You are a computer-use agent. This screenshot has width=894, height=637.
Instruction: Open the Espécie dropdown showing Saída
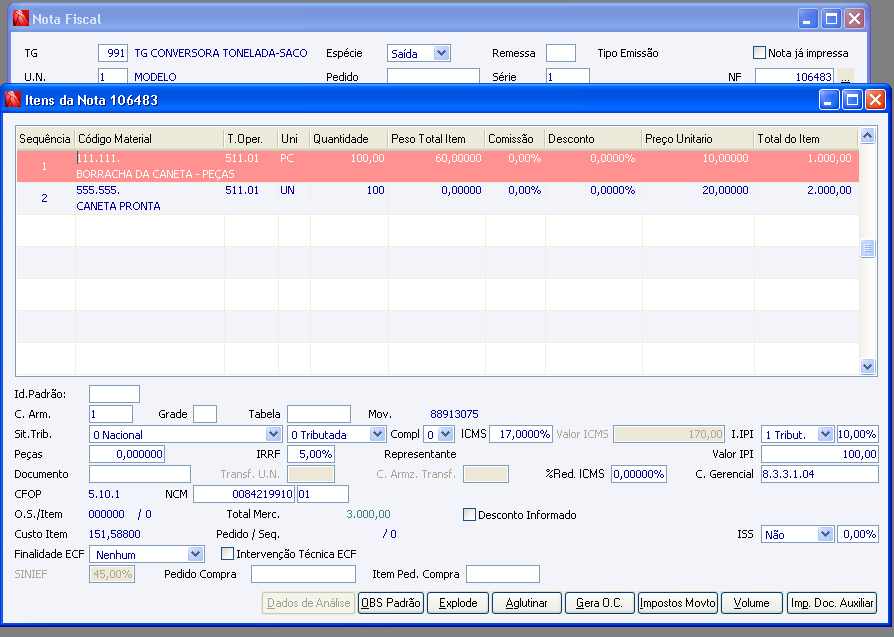[441, 53]
